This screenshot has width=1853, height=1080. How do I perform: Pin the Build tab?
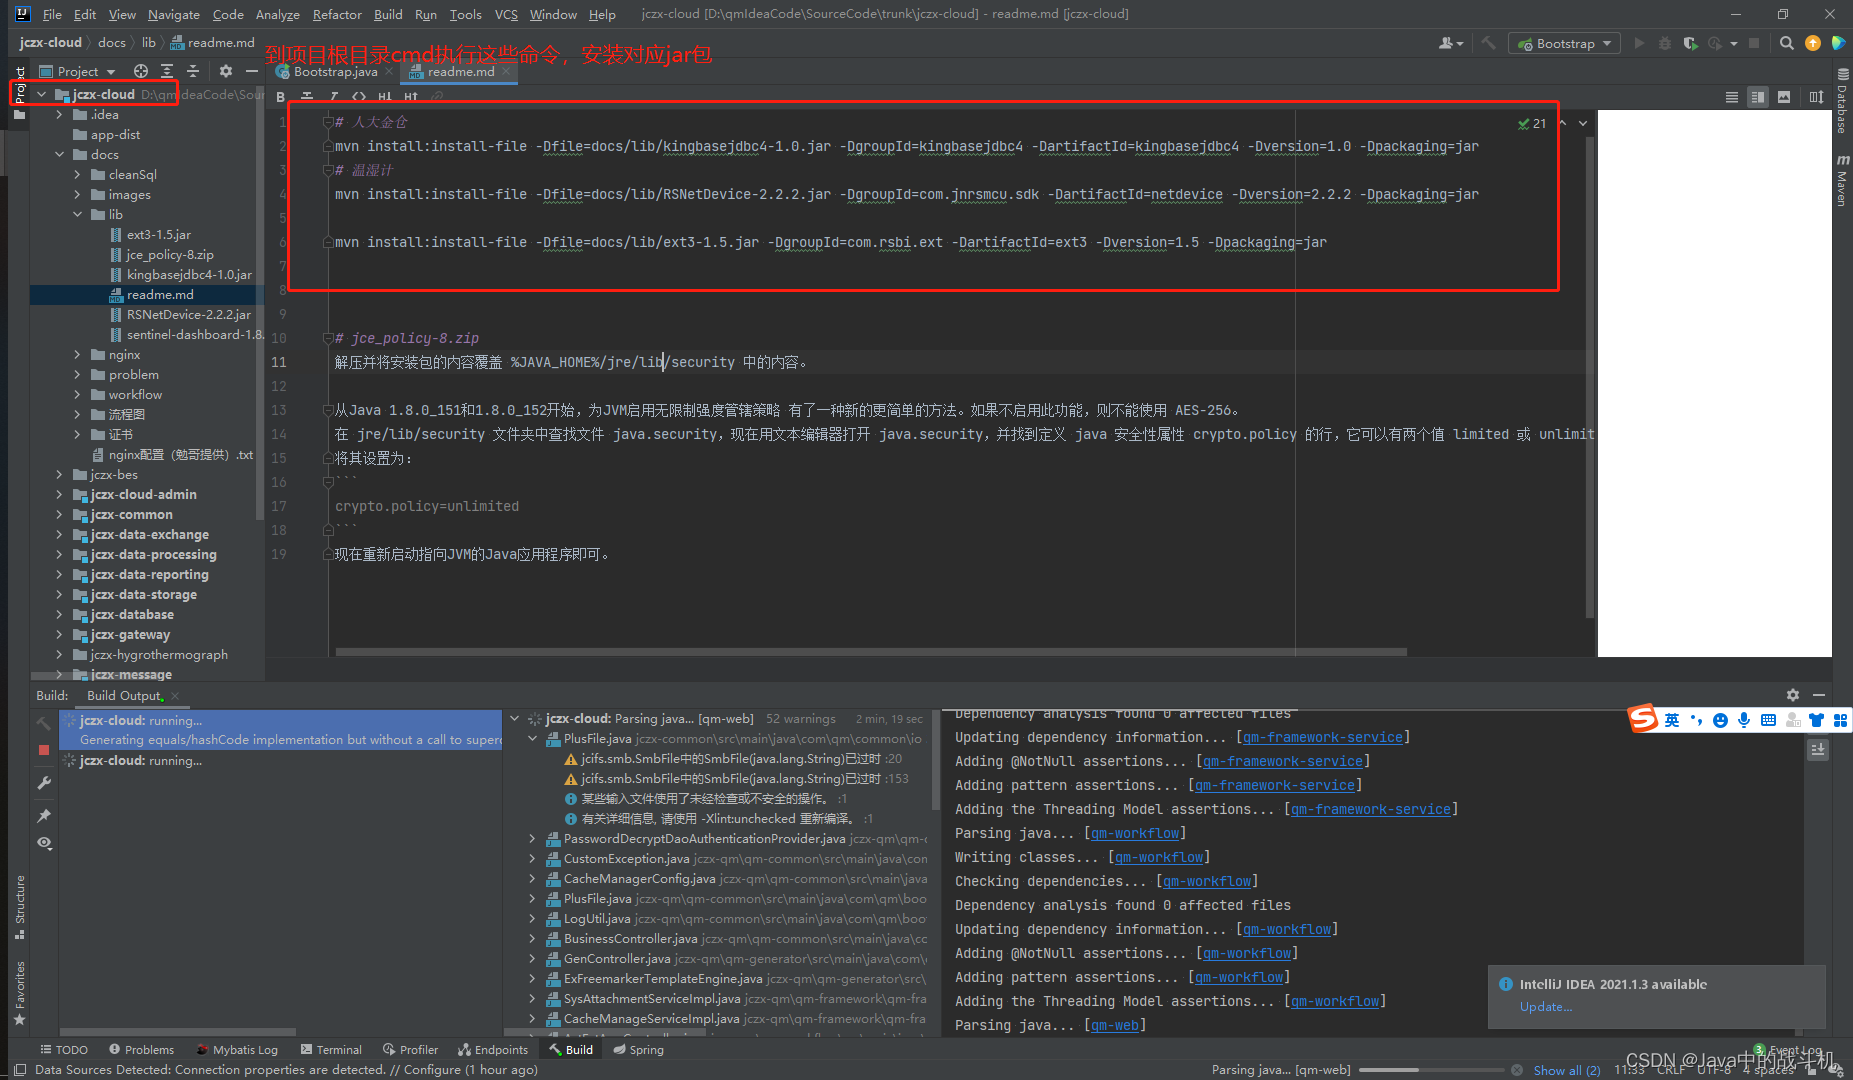click(44, 816)
